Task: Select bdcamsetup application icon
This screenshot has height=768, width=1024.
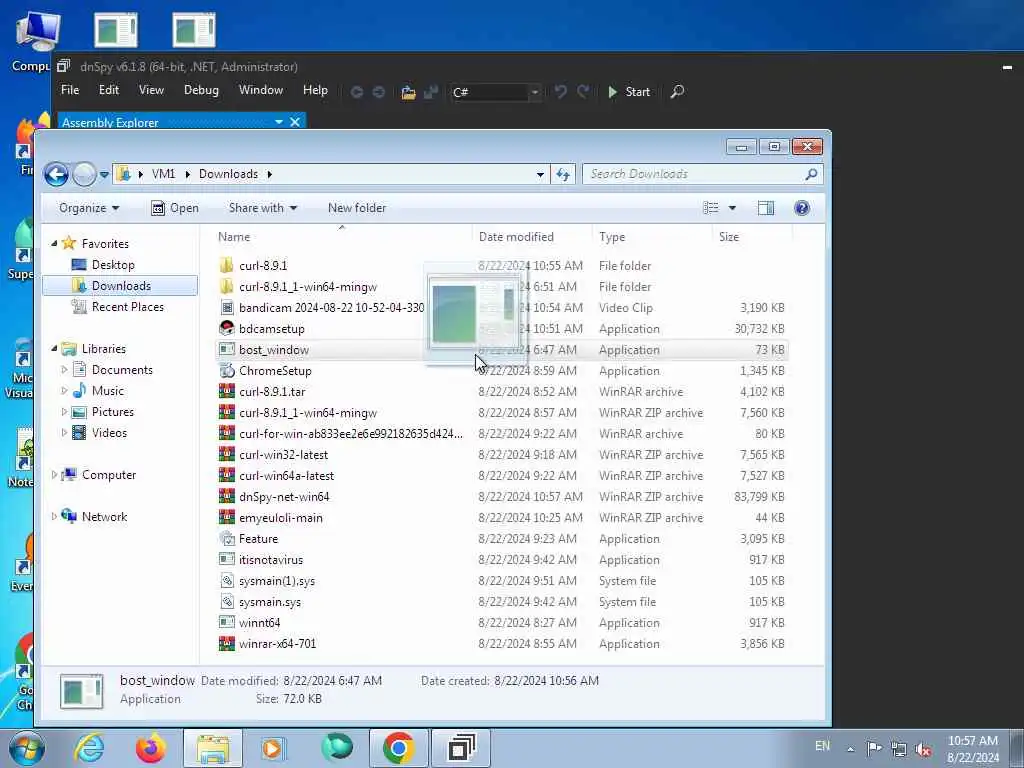Action: tap(227, 328)
